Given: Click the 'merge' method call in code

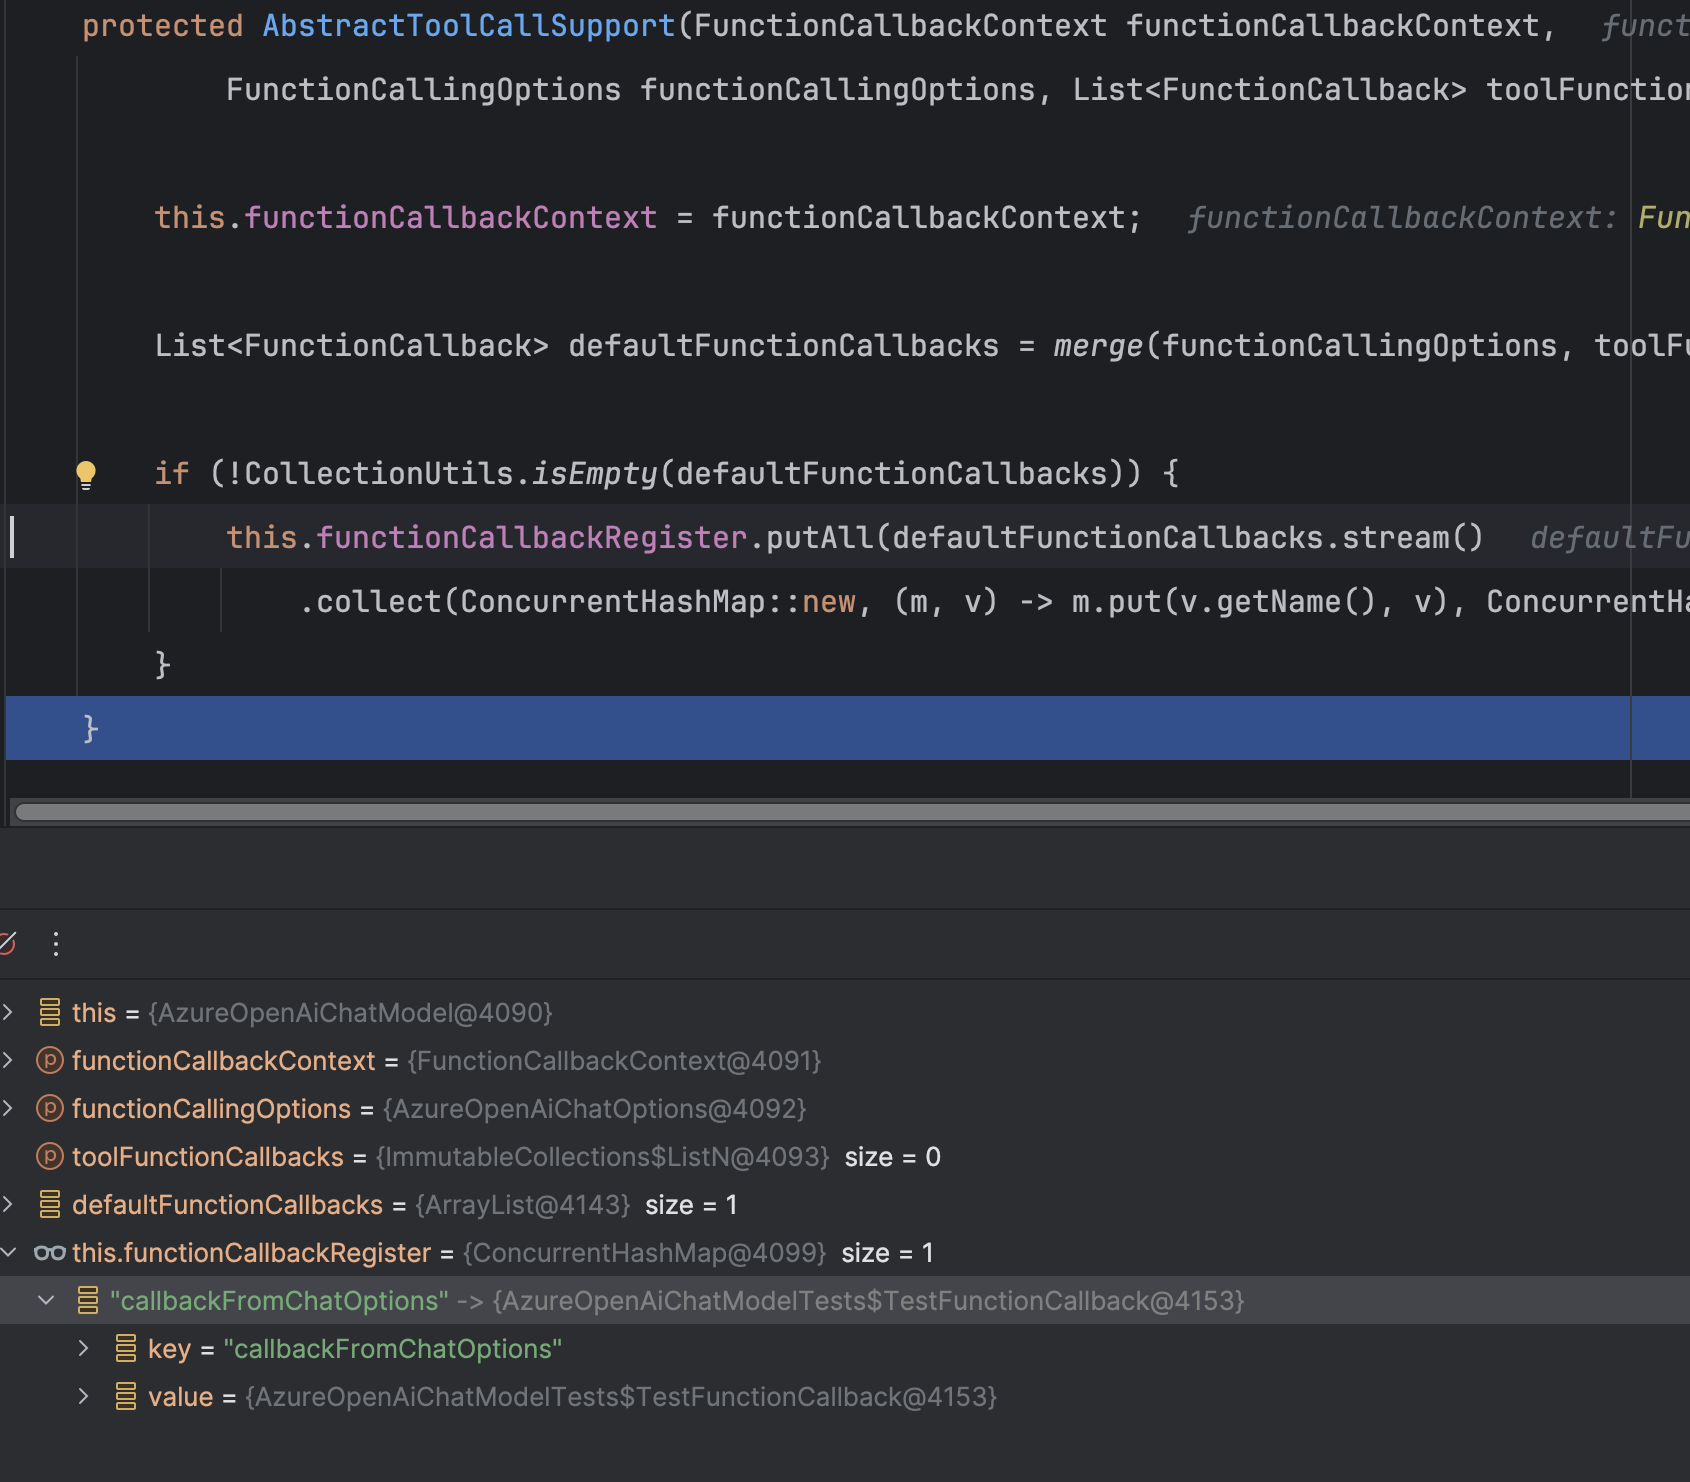Looking at the screenshot, I should [x=1097, y=346].
